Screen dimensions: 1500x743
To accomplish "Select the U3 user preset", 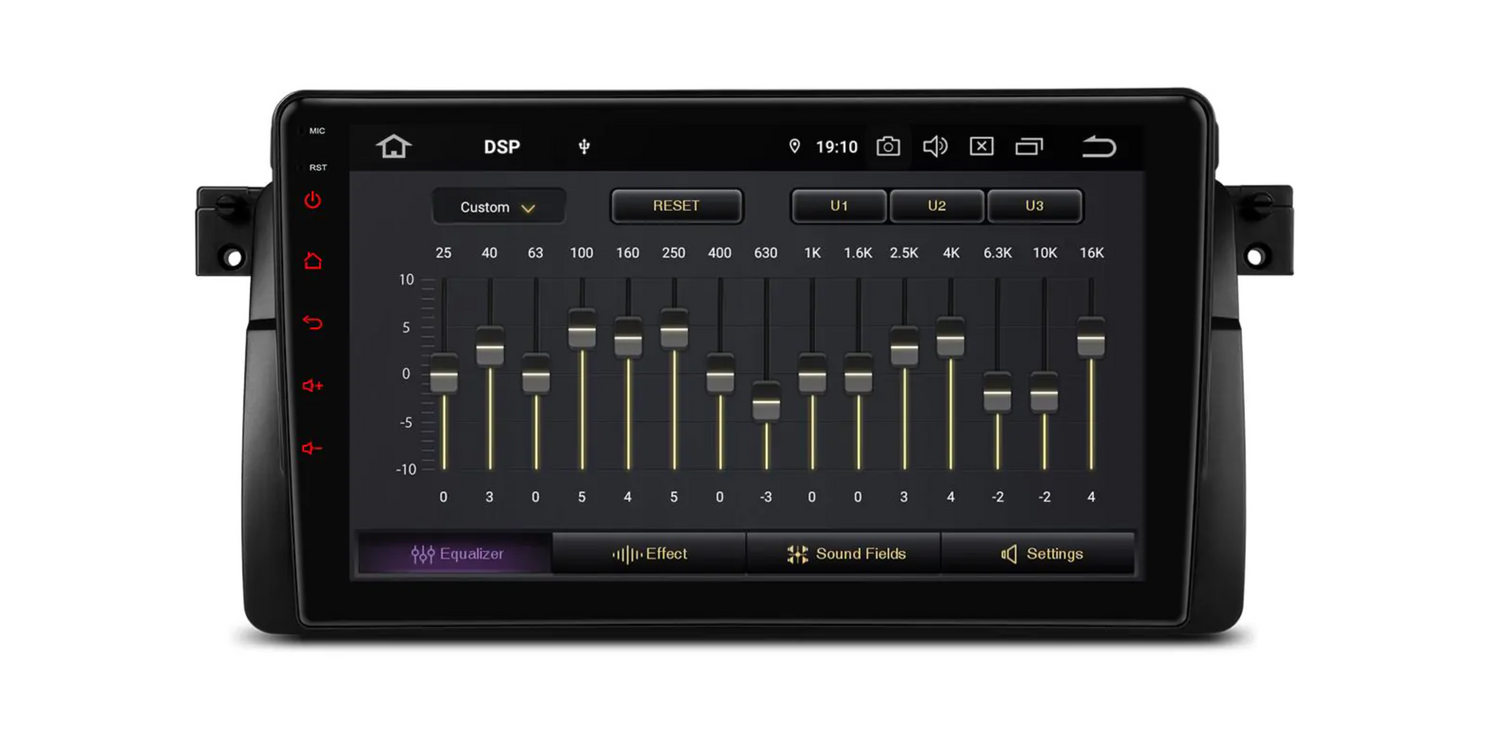I will pyautogui.click(x=1034, y=206).
